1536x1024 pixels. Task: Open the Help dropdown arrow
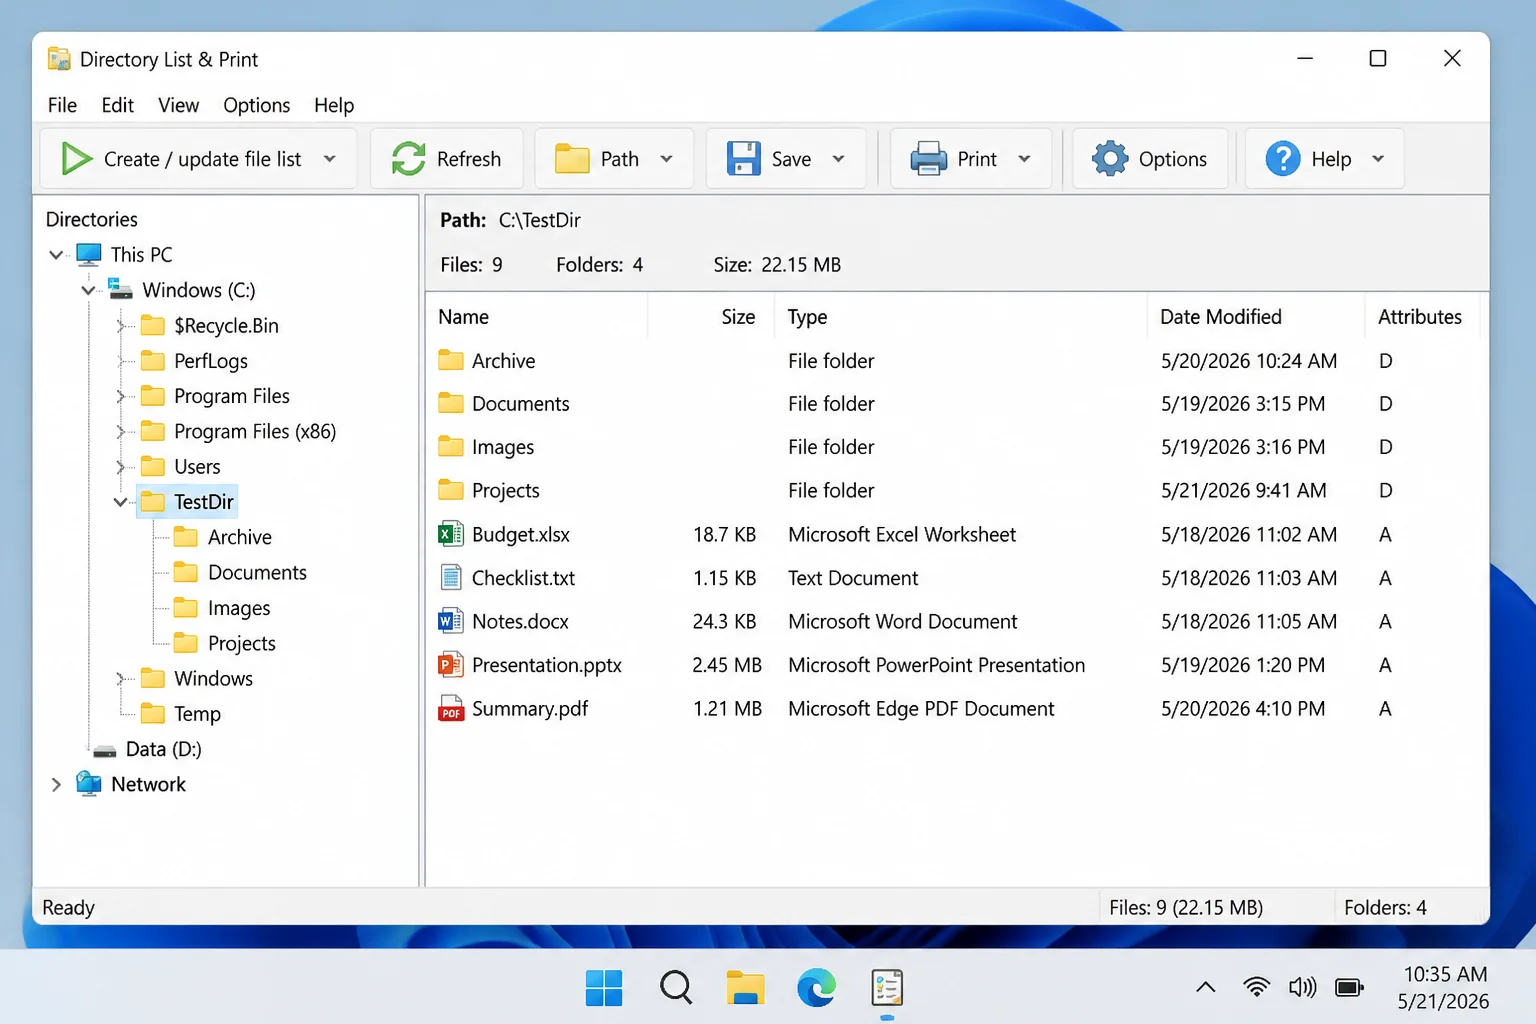tap(1378, 159)
